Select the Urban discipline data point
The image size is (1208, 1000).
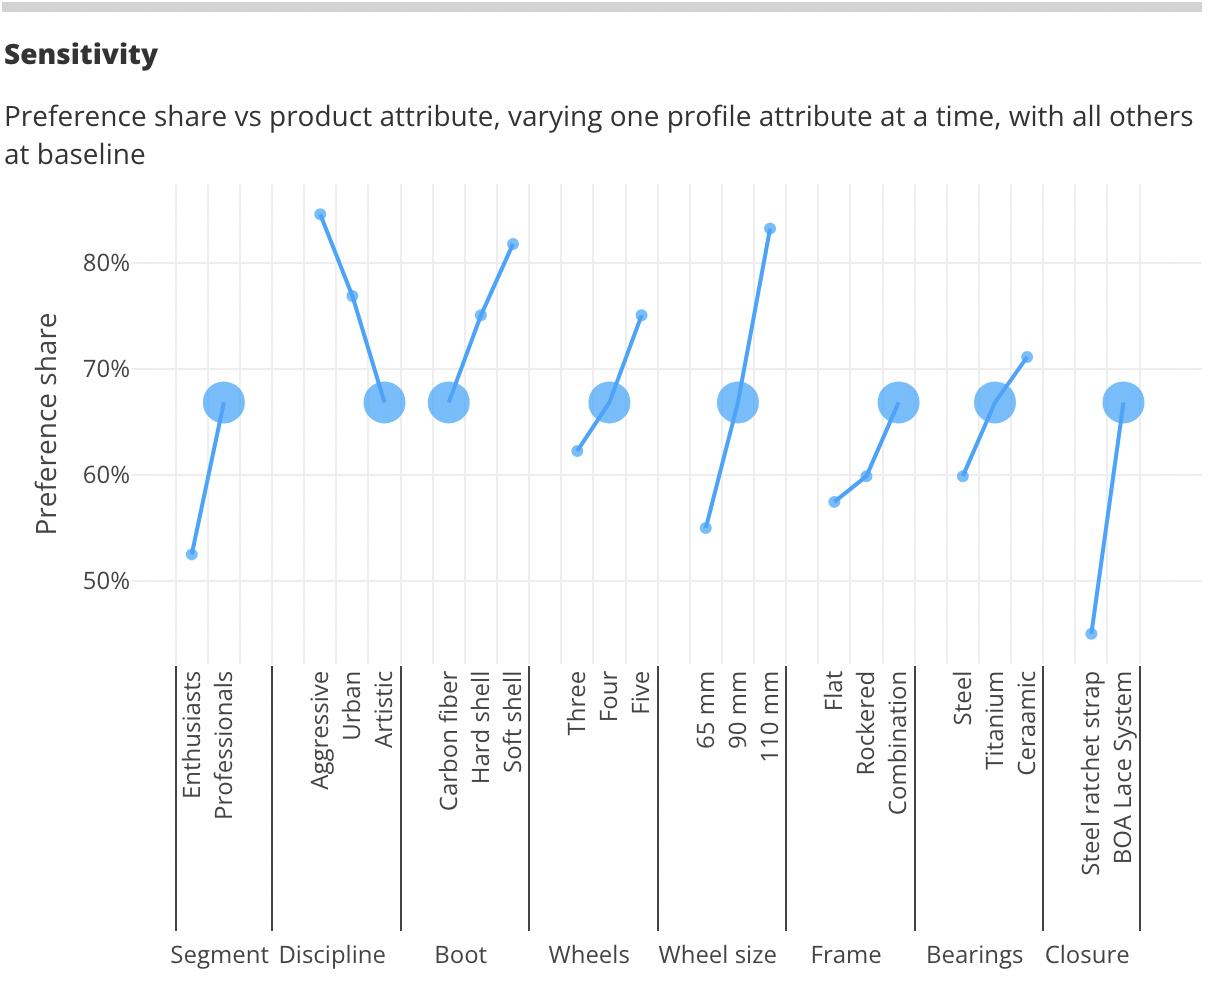[352, 296]
